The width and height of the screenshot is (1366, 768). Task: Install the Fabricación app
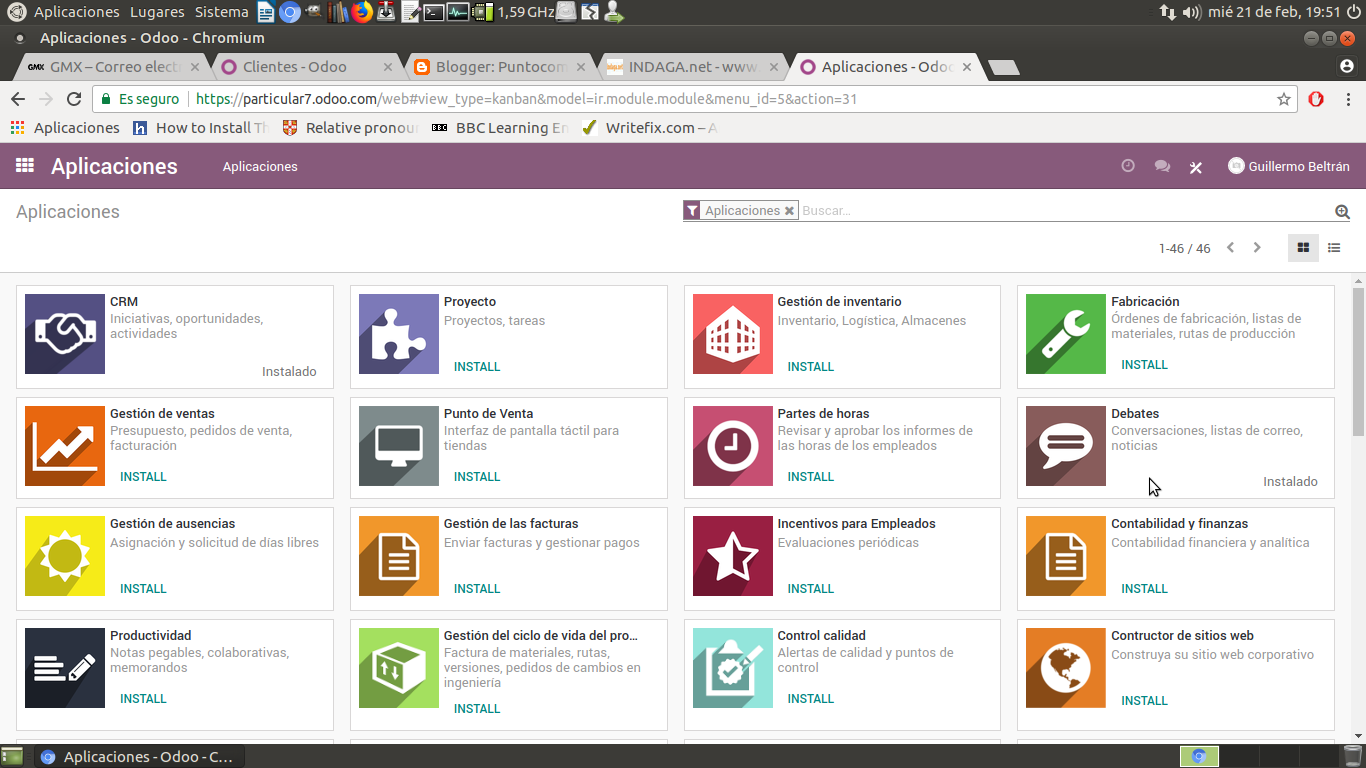1144,365
